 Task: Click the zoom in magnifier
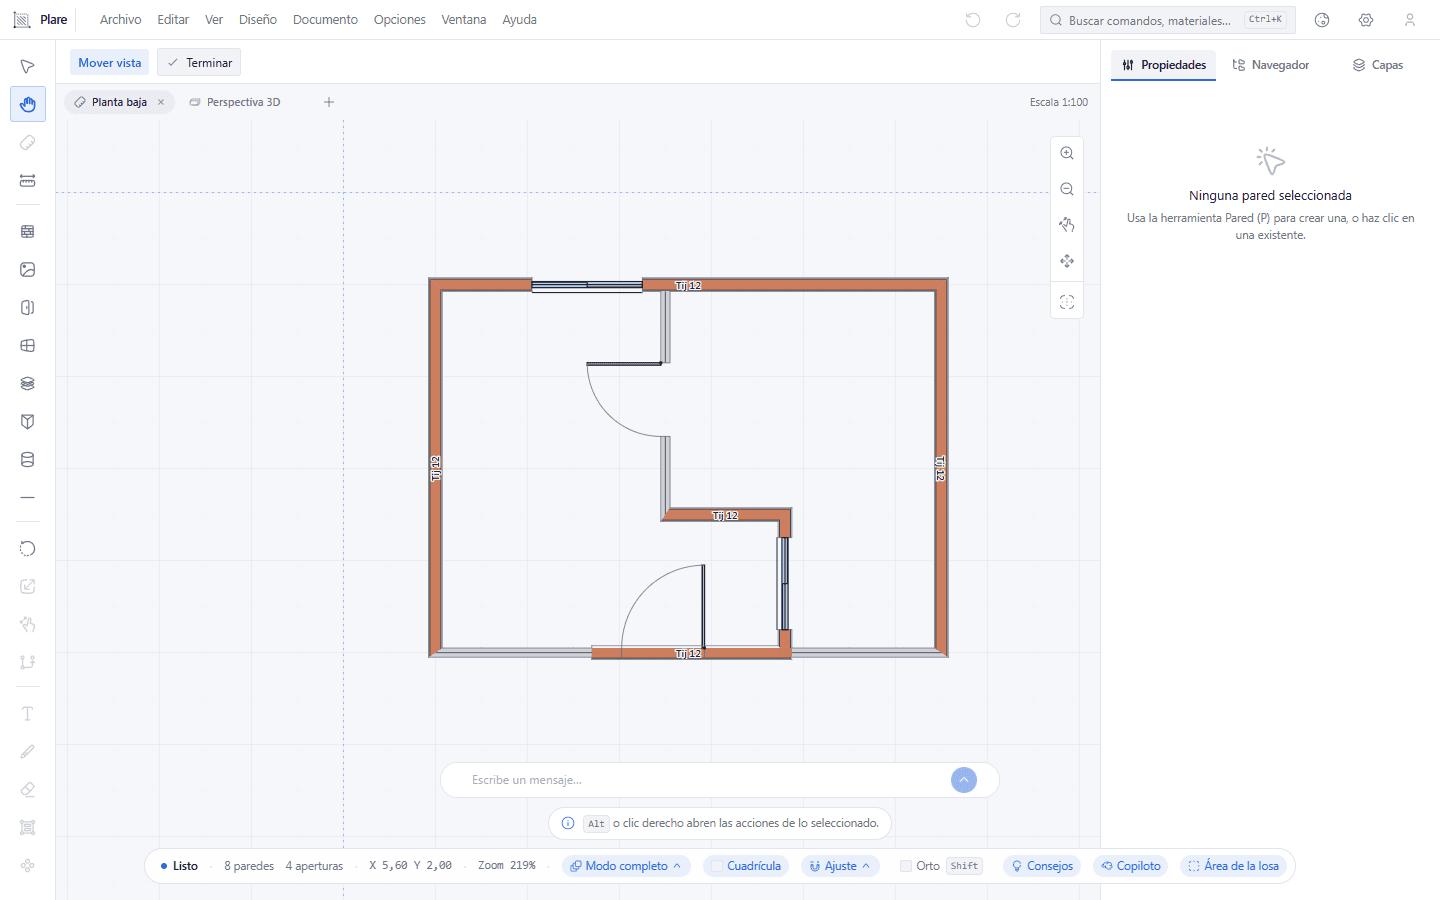click(1067, 153)
